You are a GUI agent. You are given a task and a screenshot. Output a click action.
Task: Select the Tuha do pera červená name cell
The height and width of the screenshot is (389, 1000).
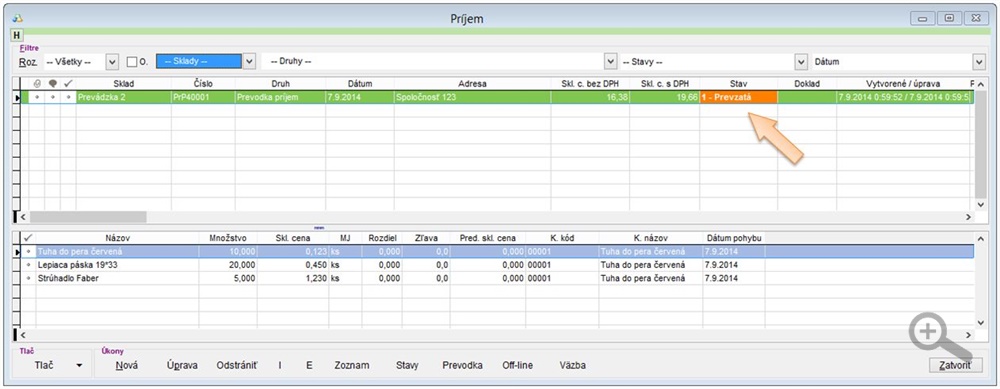click(117, 251)
